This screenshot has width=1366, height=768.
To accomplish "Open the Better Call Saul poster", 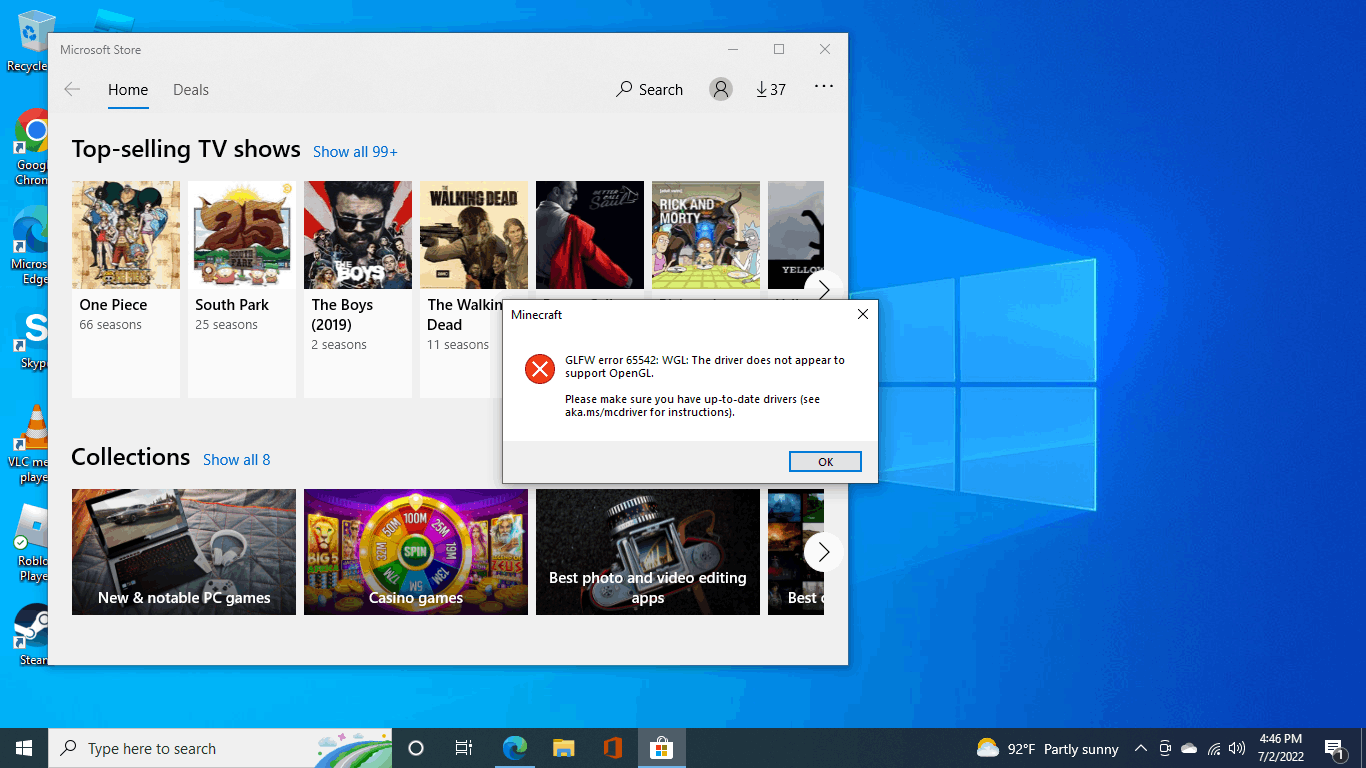I will click(x=590, y=235).
